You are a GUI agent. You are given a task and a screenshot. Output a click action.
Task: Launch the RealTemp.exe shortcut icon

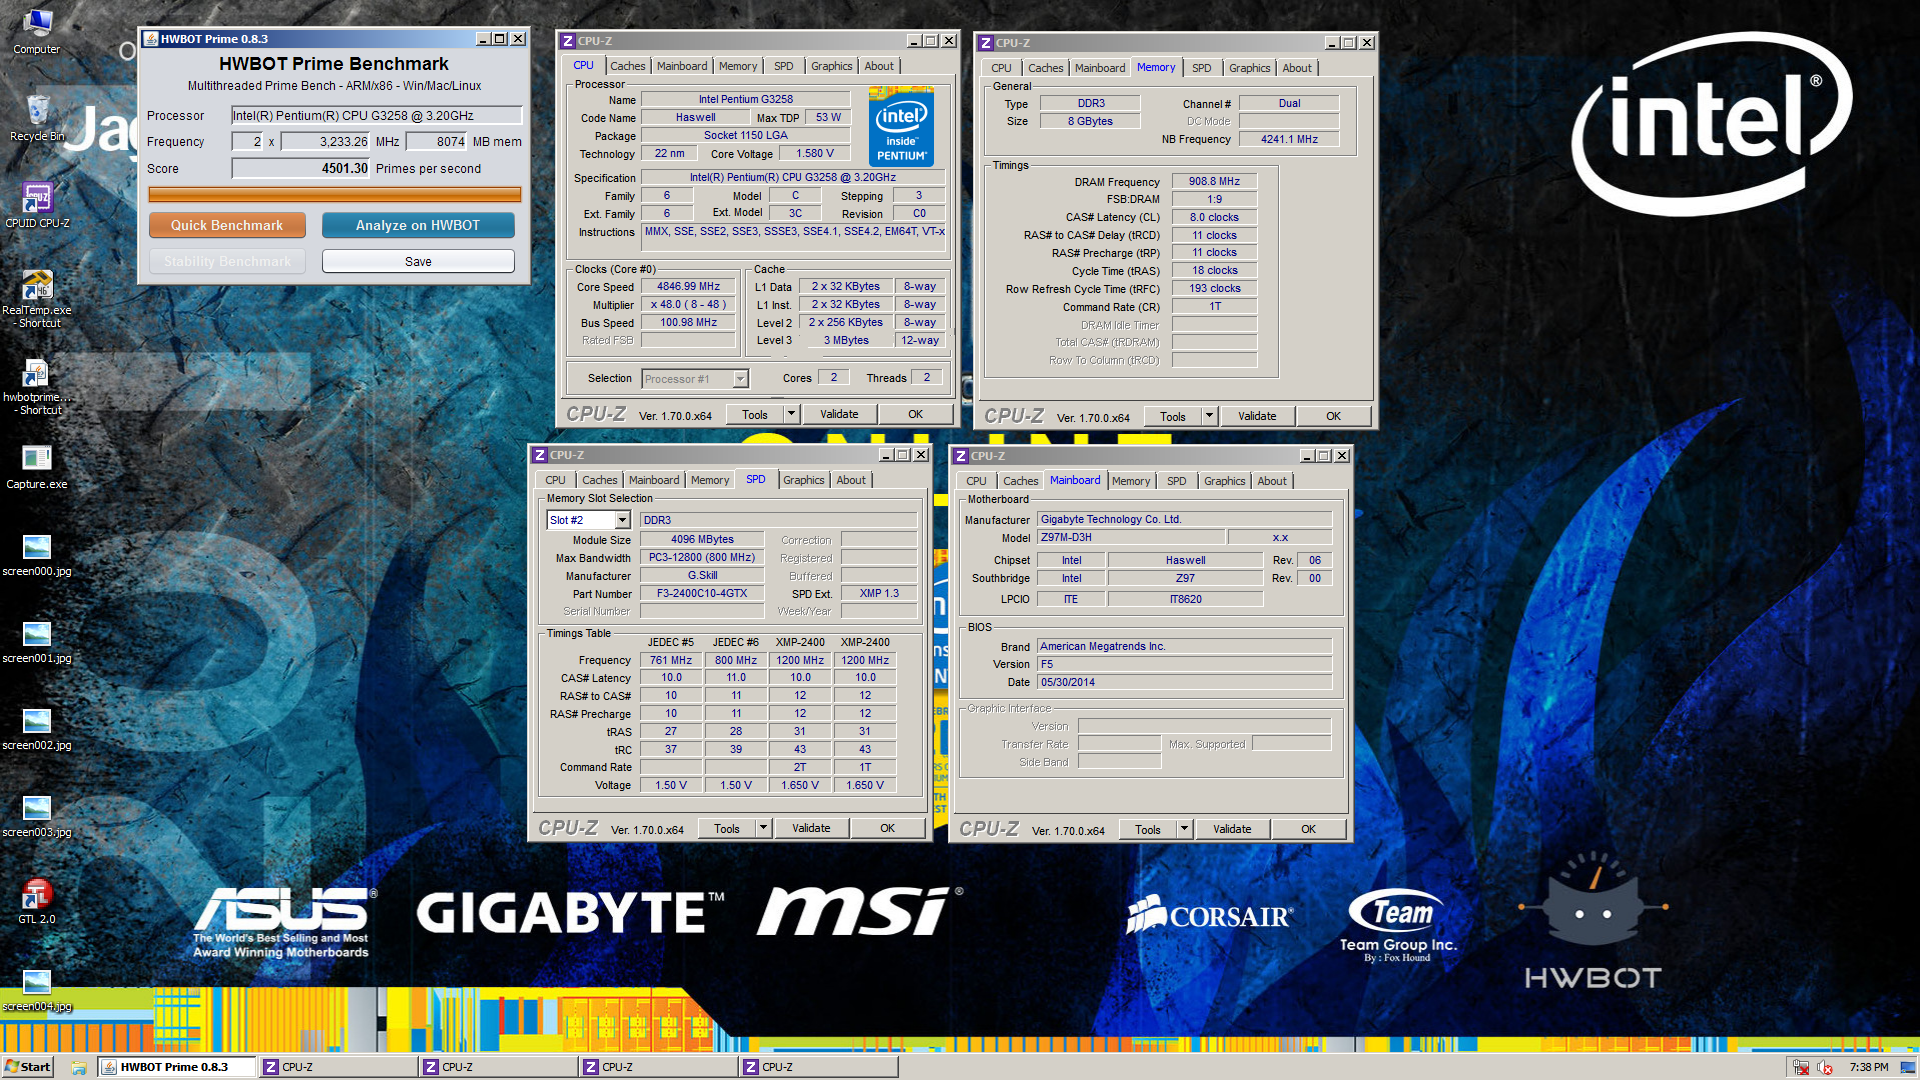[x=37, y=298]
